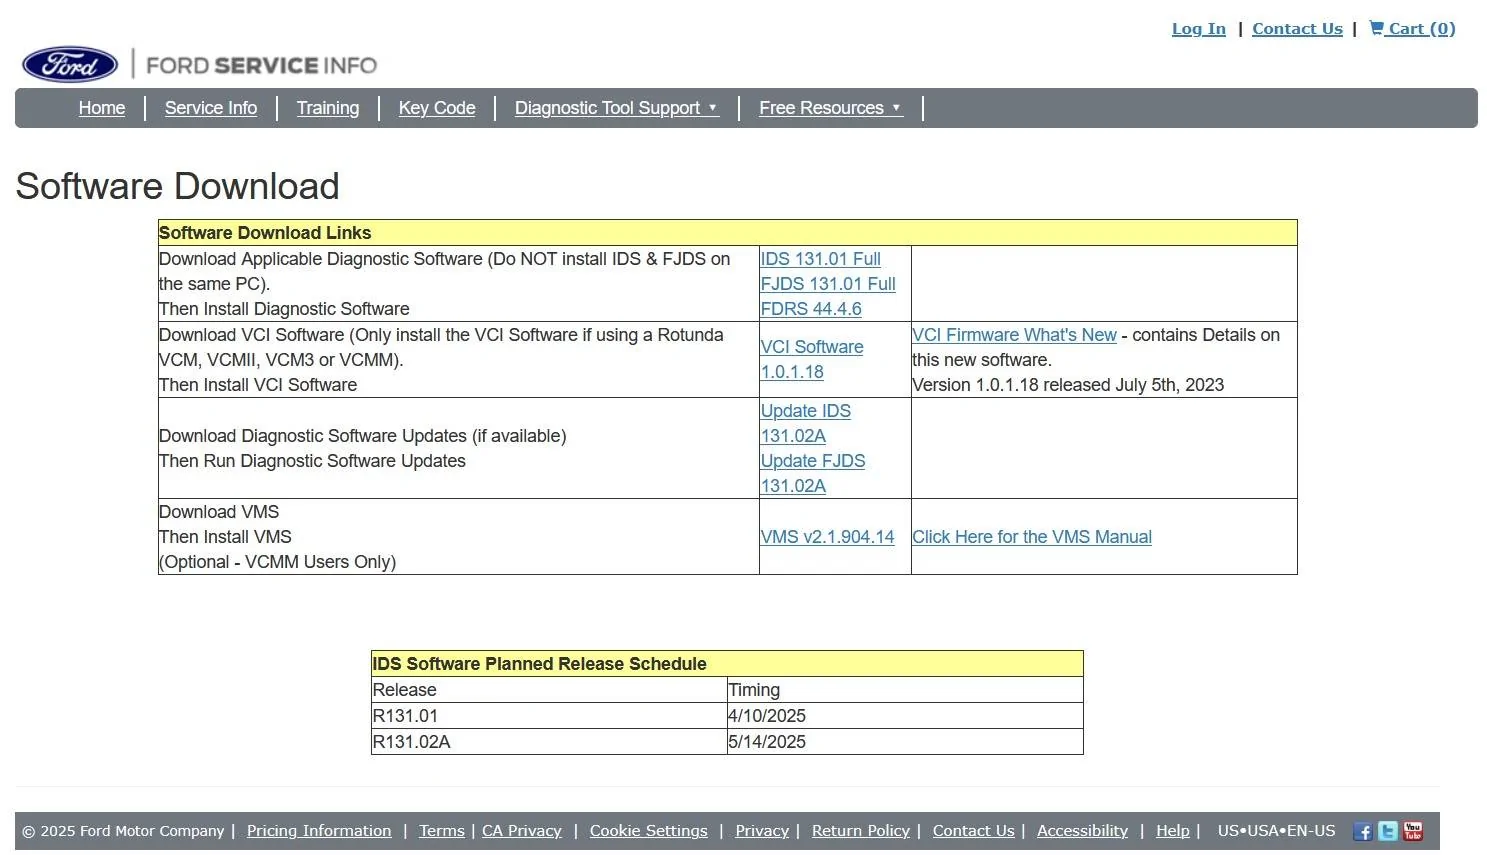Expand the Diagnostic Tool Support dropdown

tap(616, 108)
